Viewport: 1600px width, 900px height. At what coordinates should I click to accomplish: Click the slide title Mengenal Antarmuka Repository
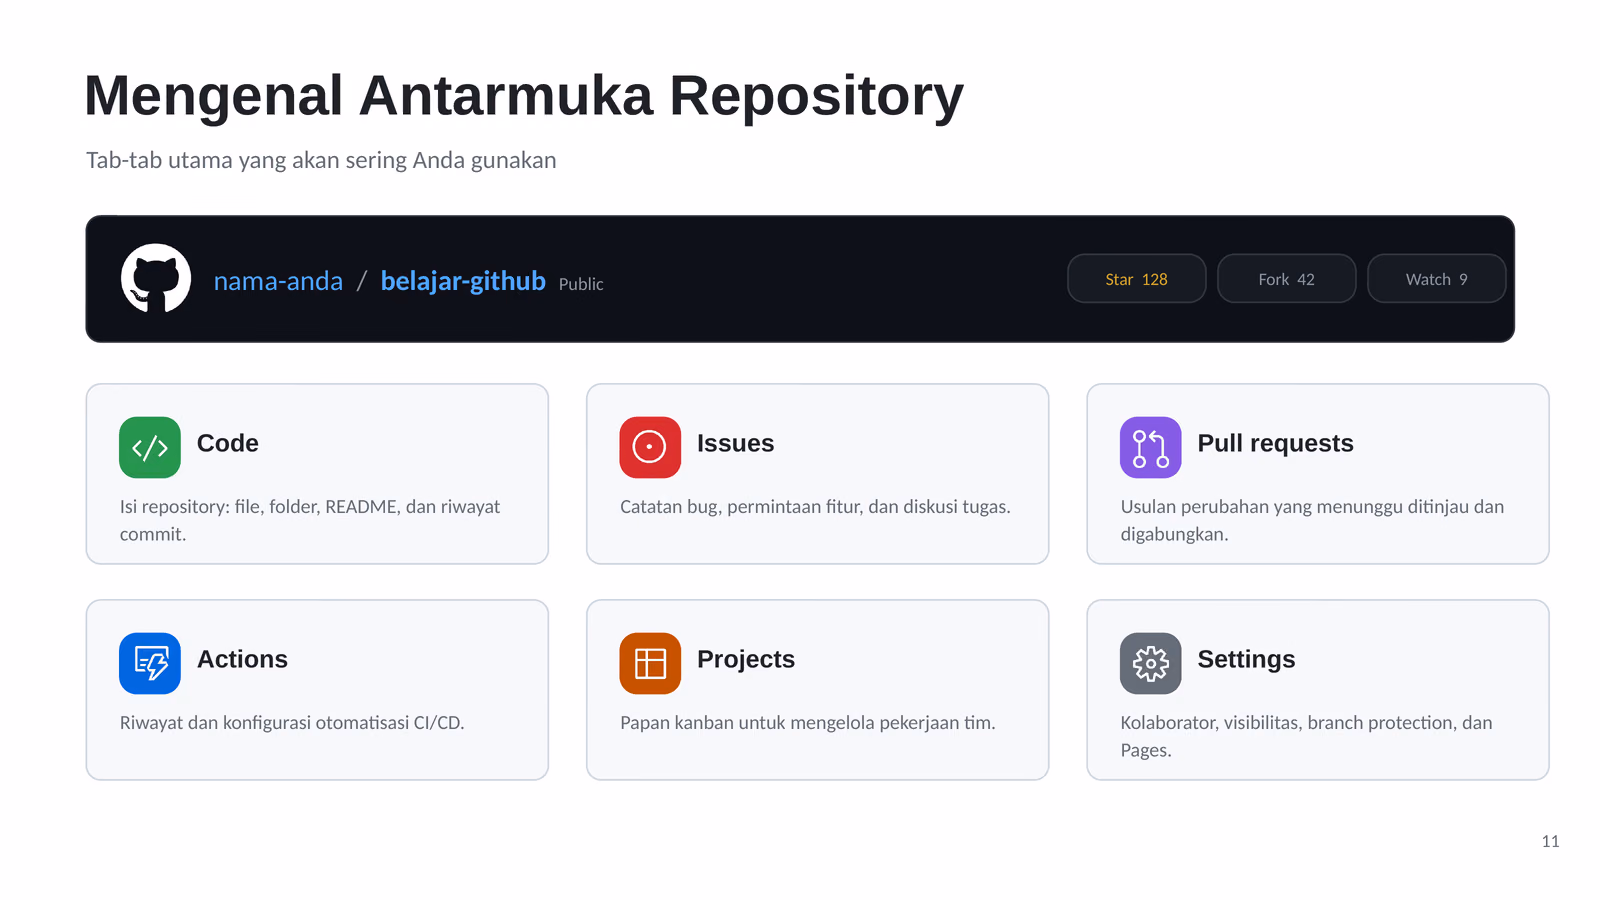(524, 96)
